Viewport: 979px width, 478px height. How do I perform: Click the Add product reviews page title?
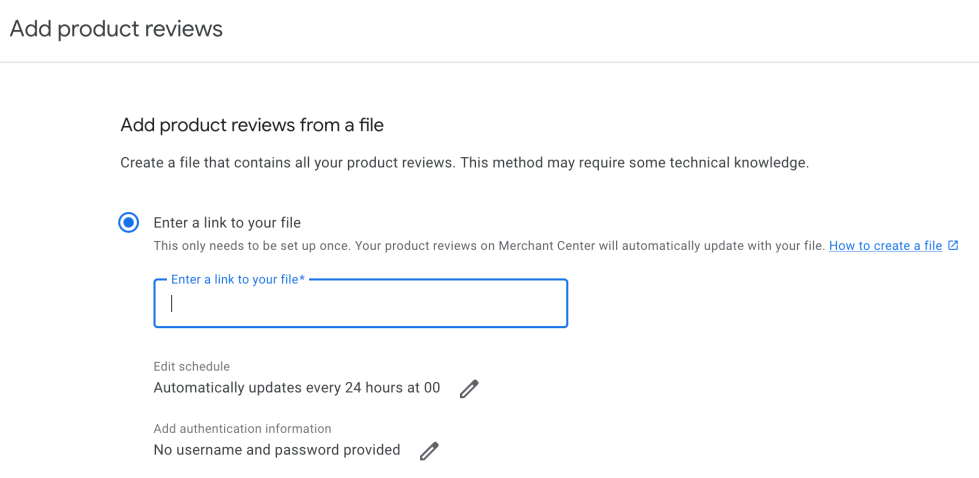(116, 29)
